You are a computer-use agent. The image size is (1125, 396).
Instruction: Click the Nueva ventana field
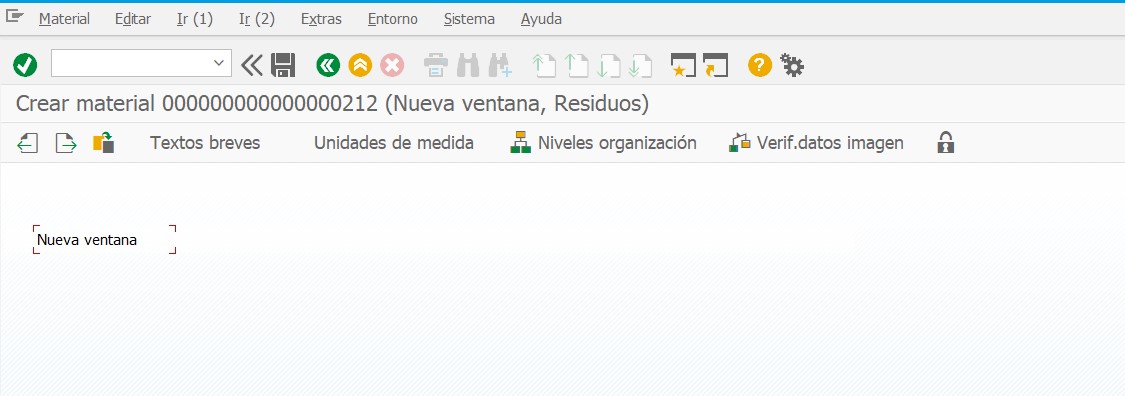click(x=104, y=240)
